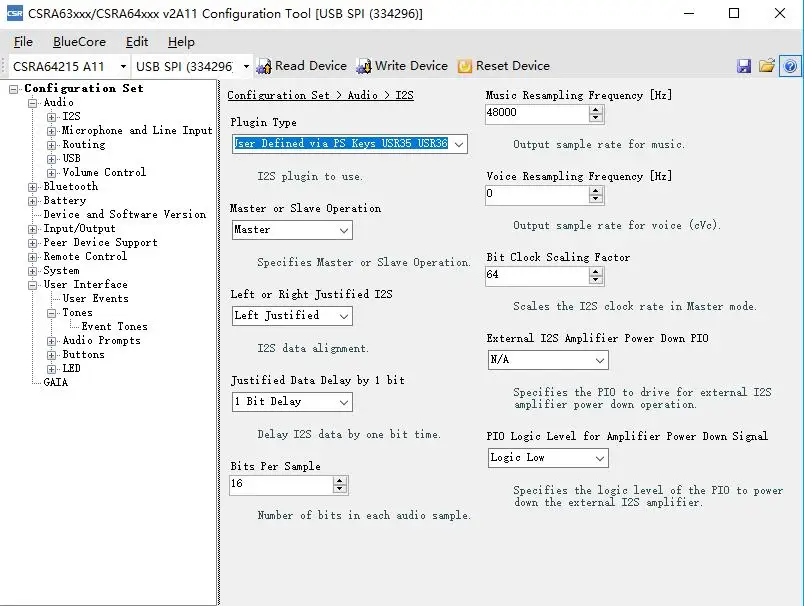Viewport: 804px width, 606px height.
Task: Expand the Input/Output tree node
Action: tap(33, 229)
